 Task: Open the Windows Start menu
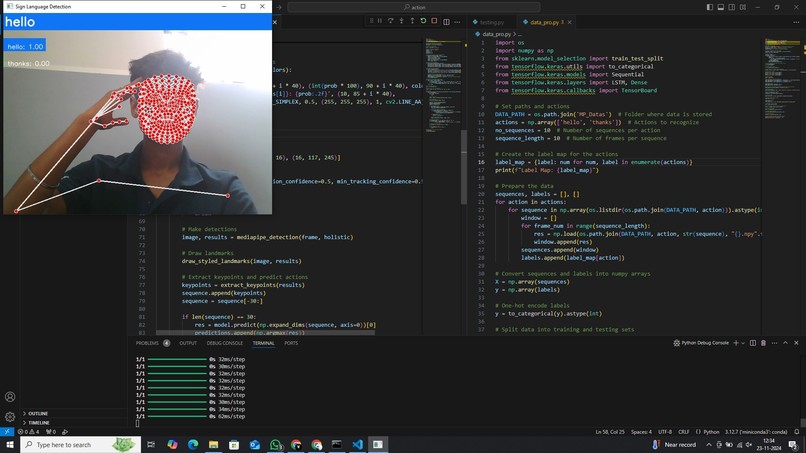tap(10, 445)
